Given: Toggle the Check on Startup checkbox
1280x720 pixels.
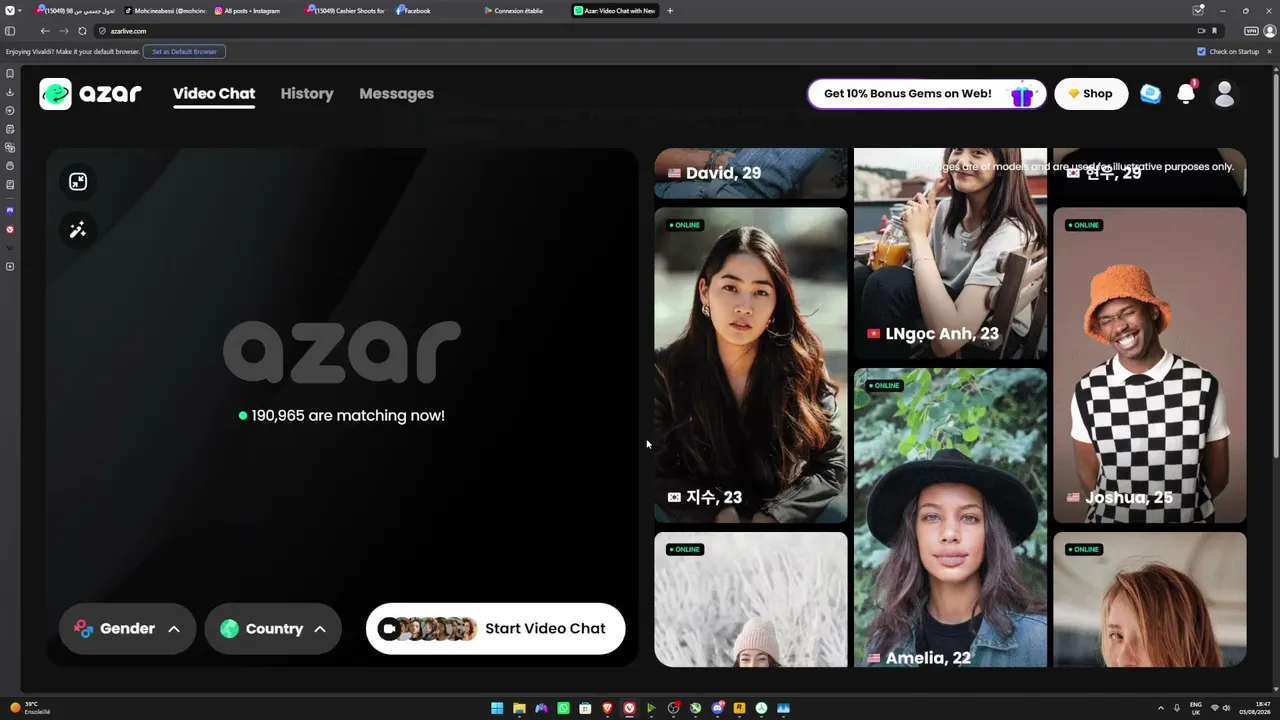Looking at the screenshot, I should (x=1202, y=51).
